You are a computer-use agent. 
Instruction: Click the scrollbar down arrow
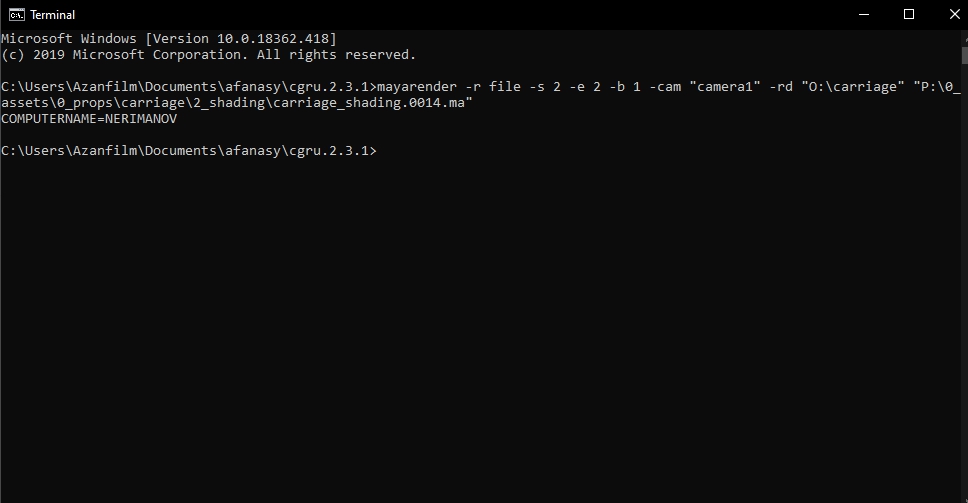pyautogui.click(x=964, y=497)
